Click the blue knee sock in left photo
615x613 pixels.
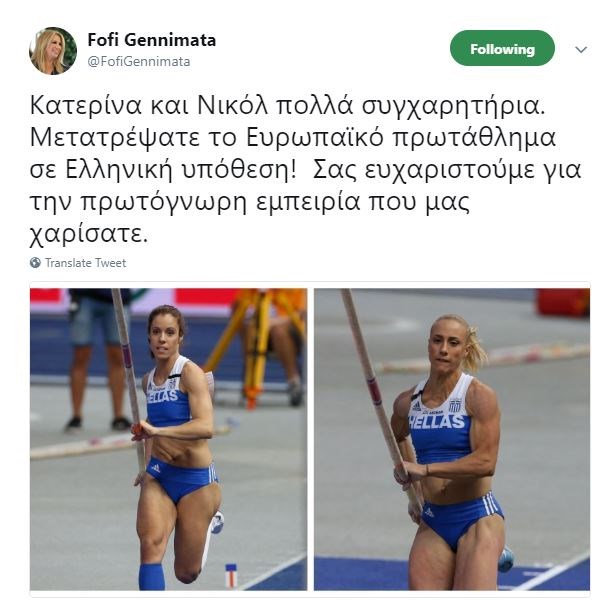pyautogui.click(x=152, y=577)
